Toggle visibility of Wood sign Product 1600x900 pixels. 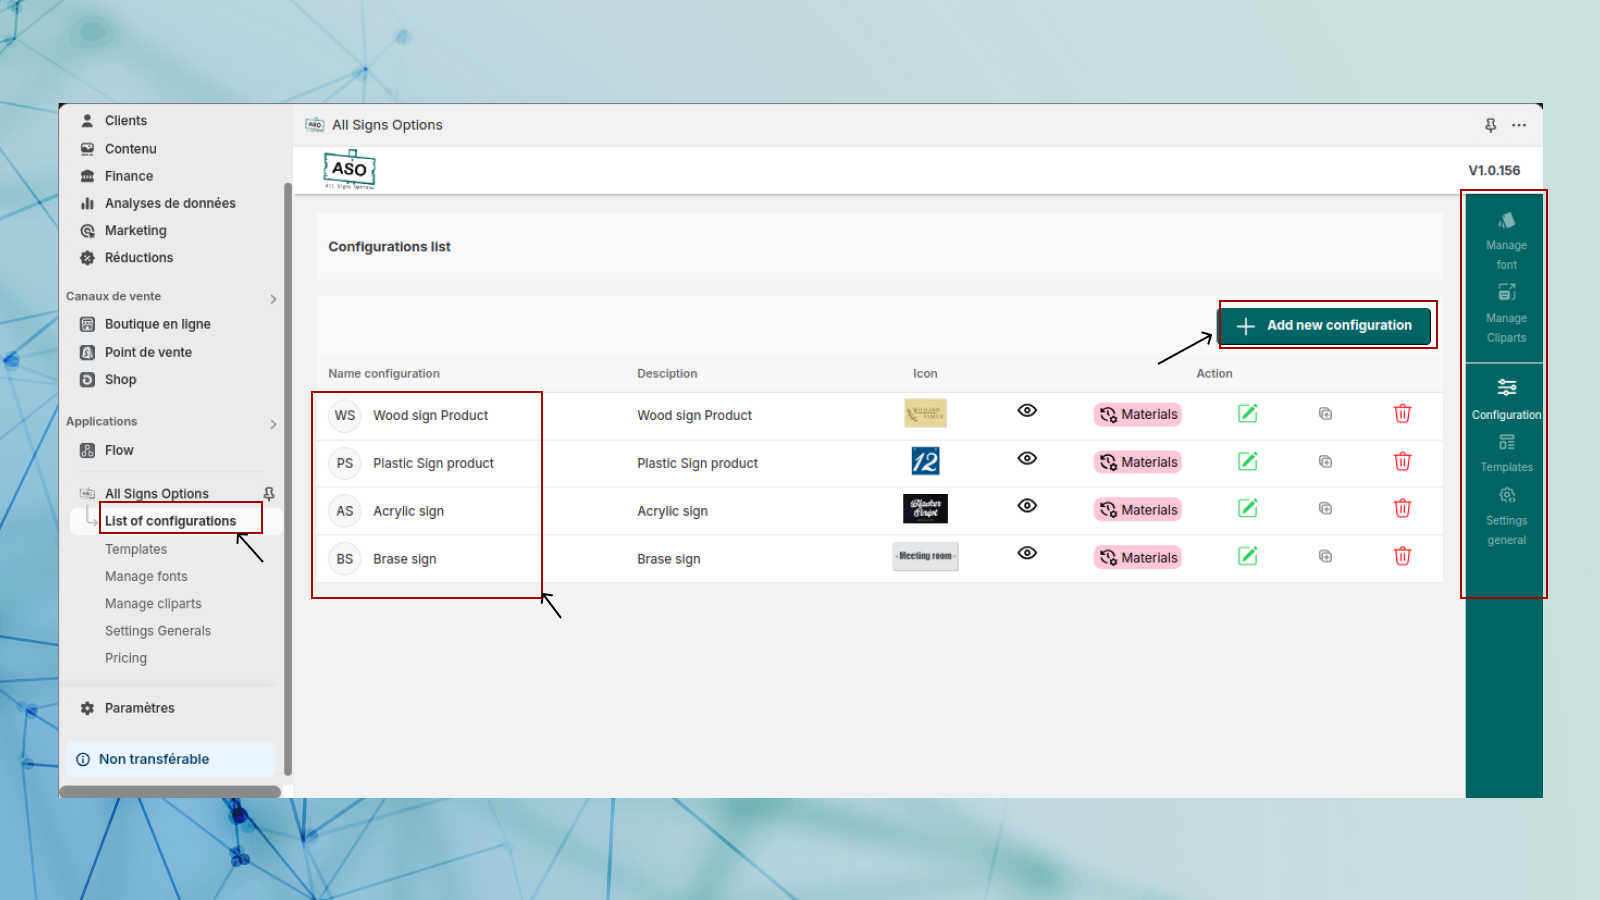(1027, 411)
